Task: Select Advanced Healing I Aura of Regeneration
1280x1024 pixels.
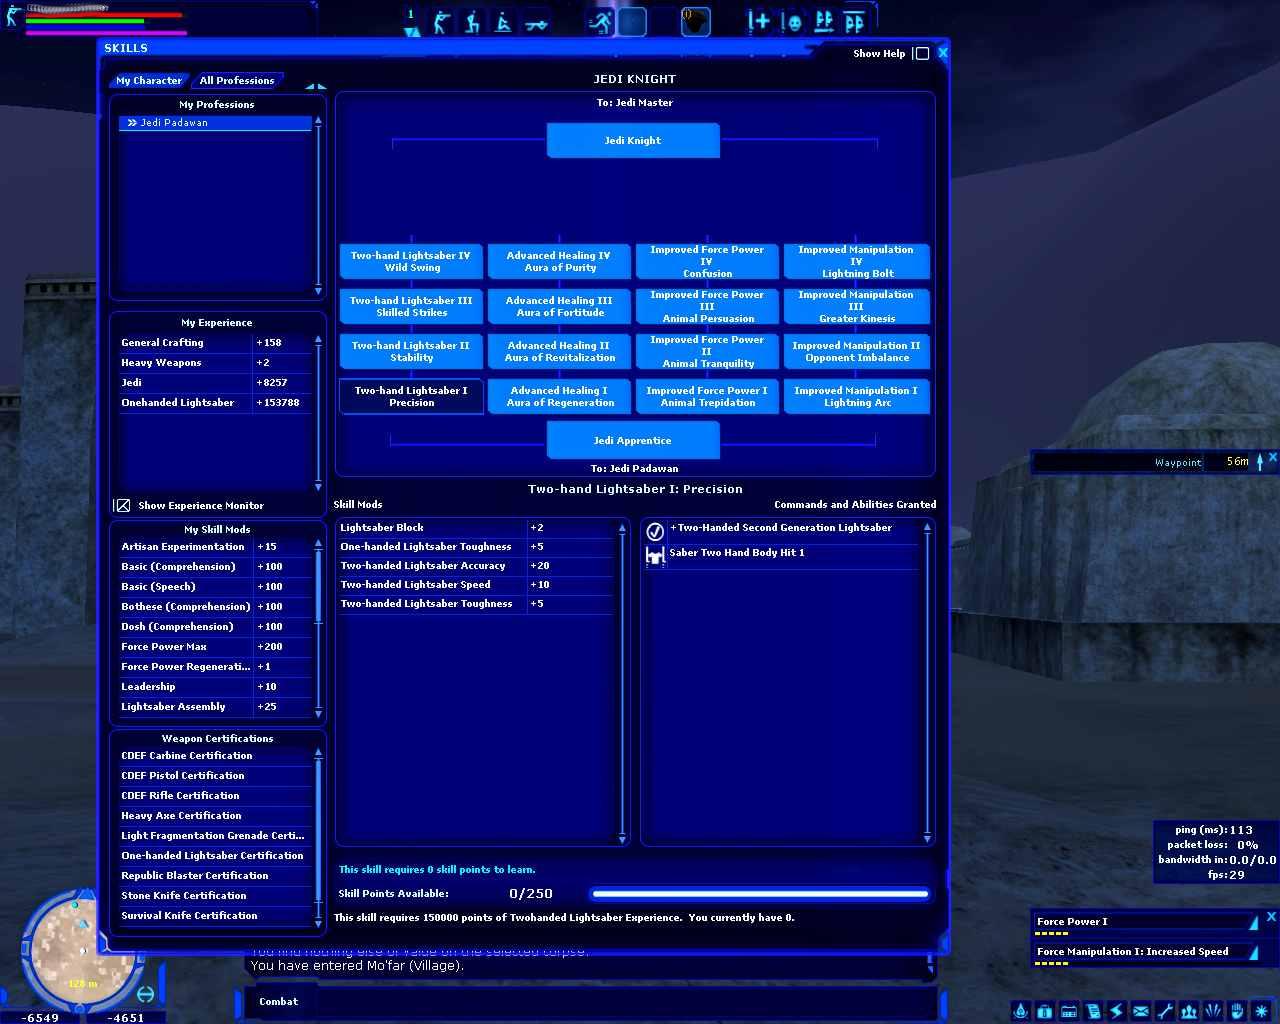Action: (559, 397)
